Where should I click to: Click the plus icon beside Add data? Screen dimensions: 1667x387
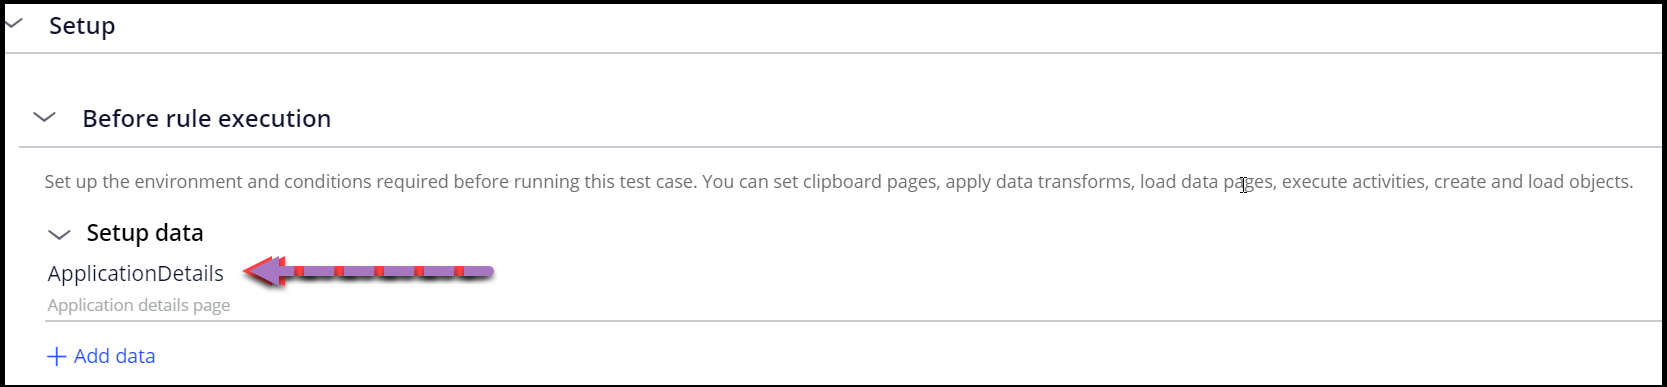[x=57, y=356]
